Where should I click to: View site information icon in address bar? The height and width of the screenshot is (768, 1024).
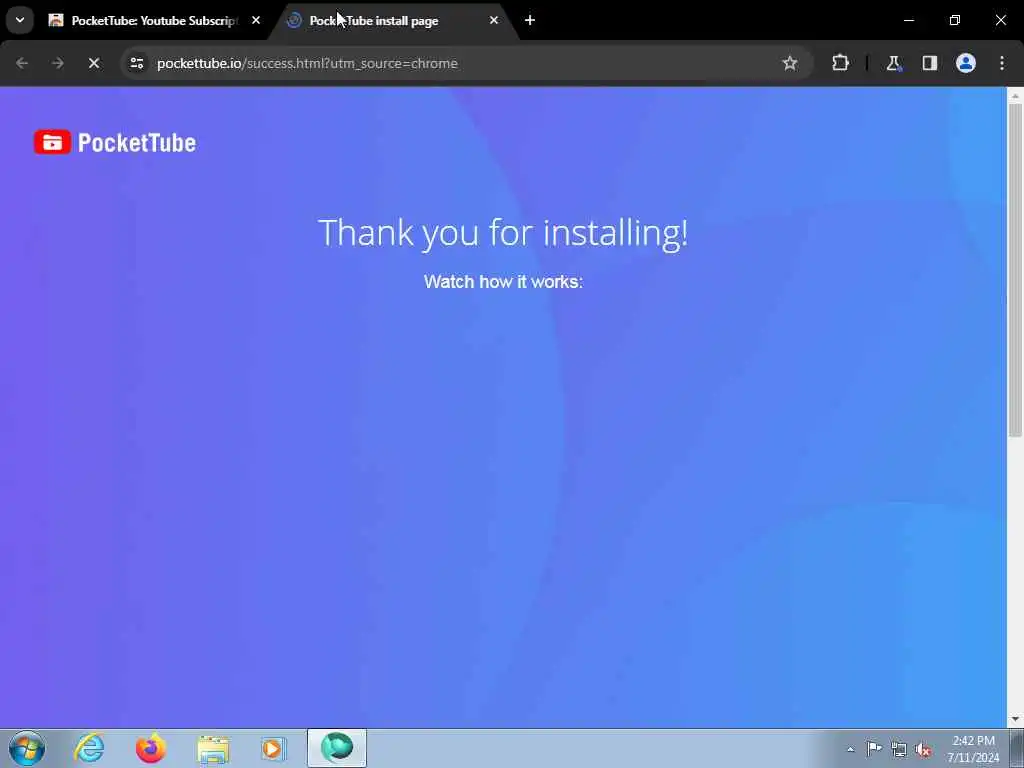point(136,63)
